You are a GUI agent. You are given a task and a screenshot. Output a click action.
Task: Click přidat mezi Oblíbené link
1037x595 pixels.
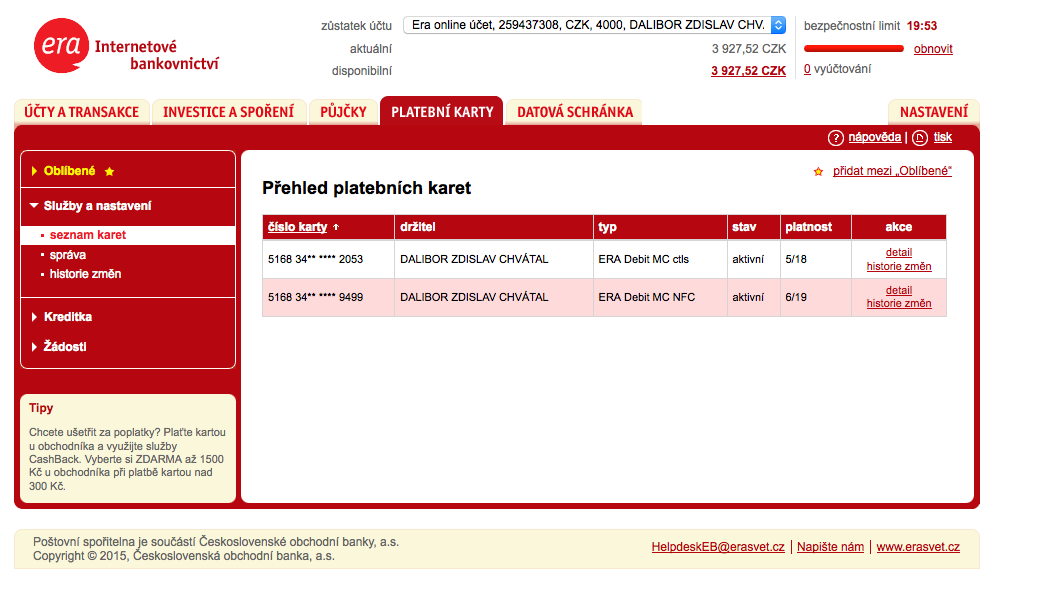point(892,171)
